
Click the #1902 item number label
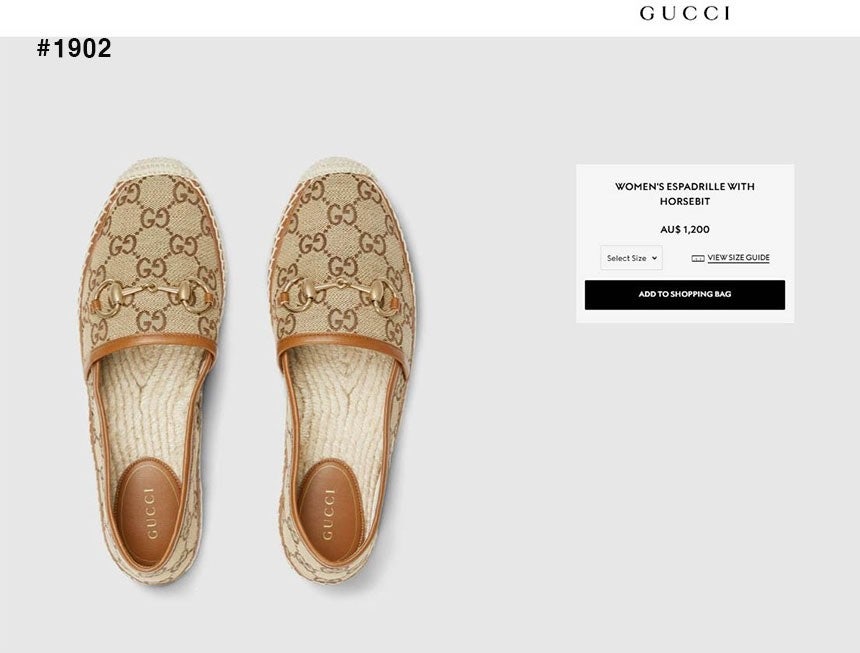pyautogui.click(x=74, y=49)
